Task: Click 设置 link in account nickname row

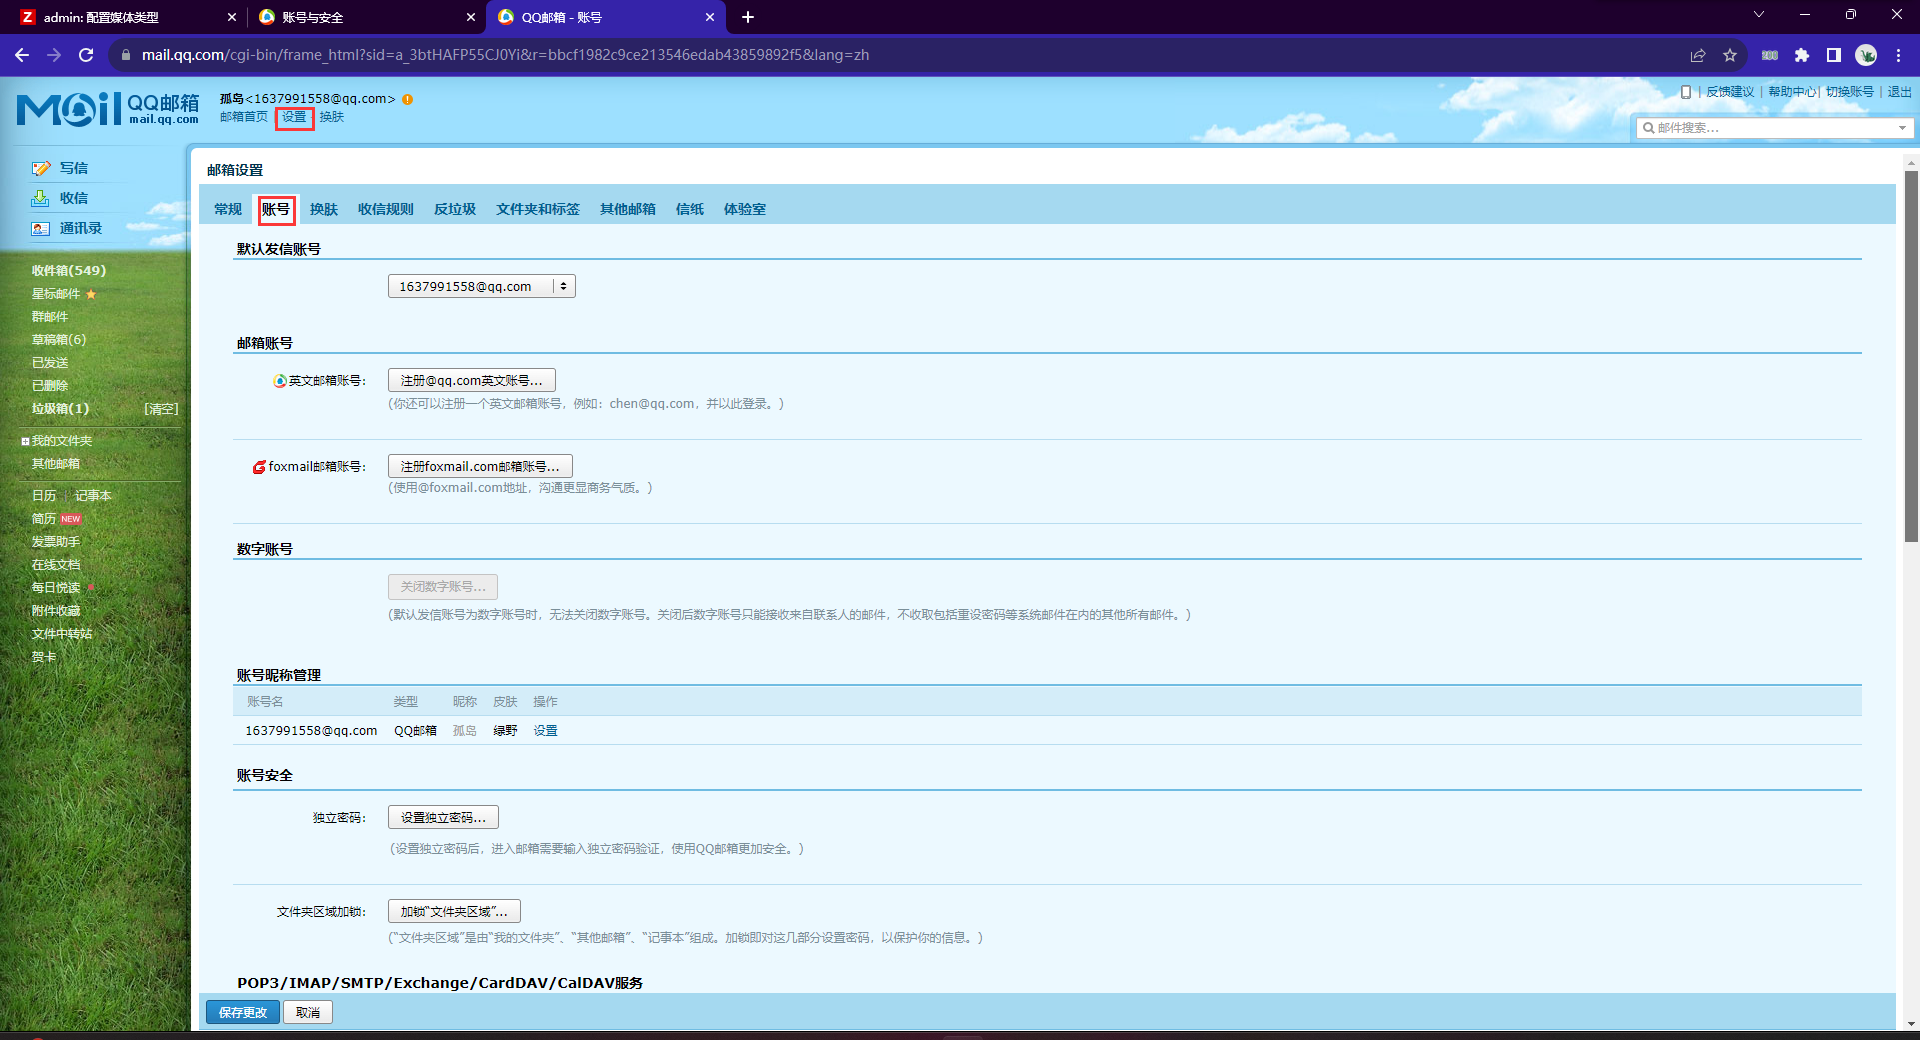Action: click(546, 731)
